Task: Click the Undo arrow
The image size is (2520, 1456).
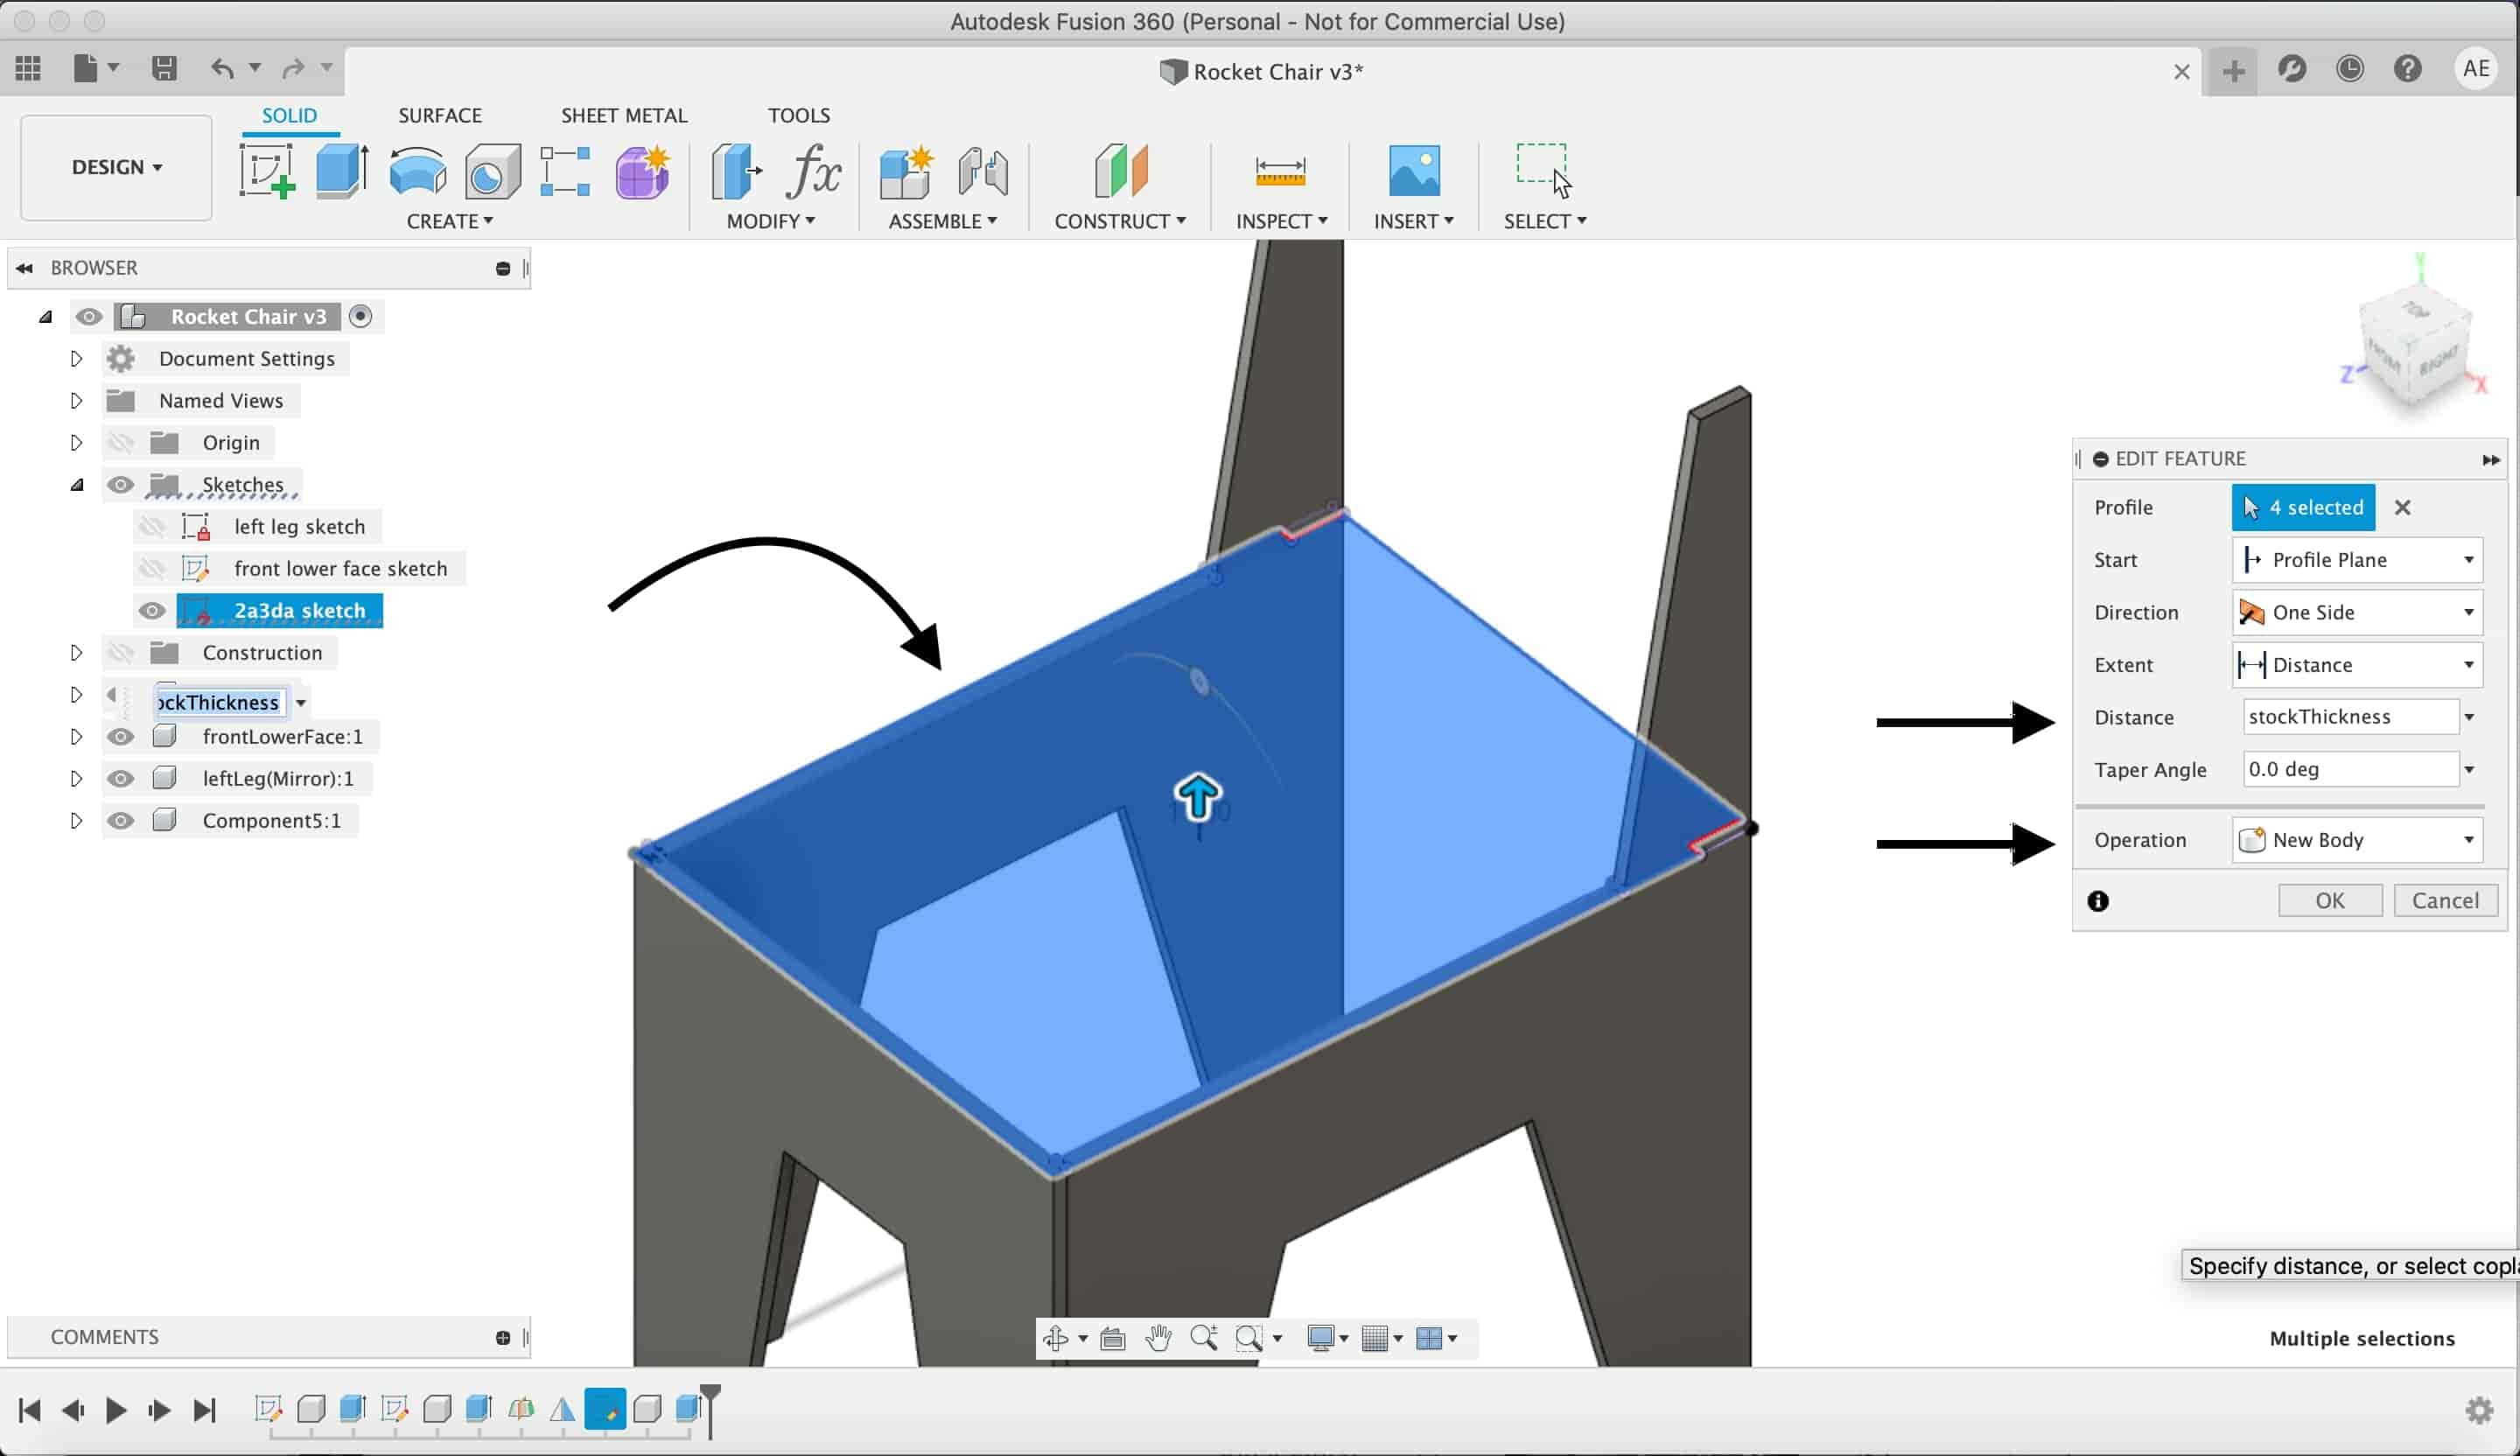Action: pos(222,68)
